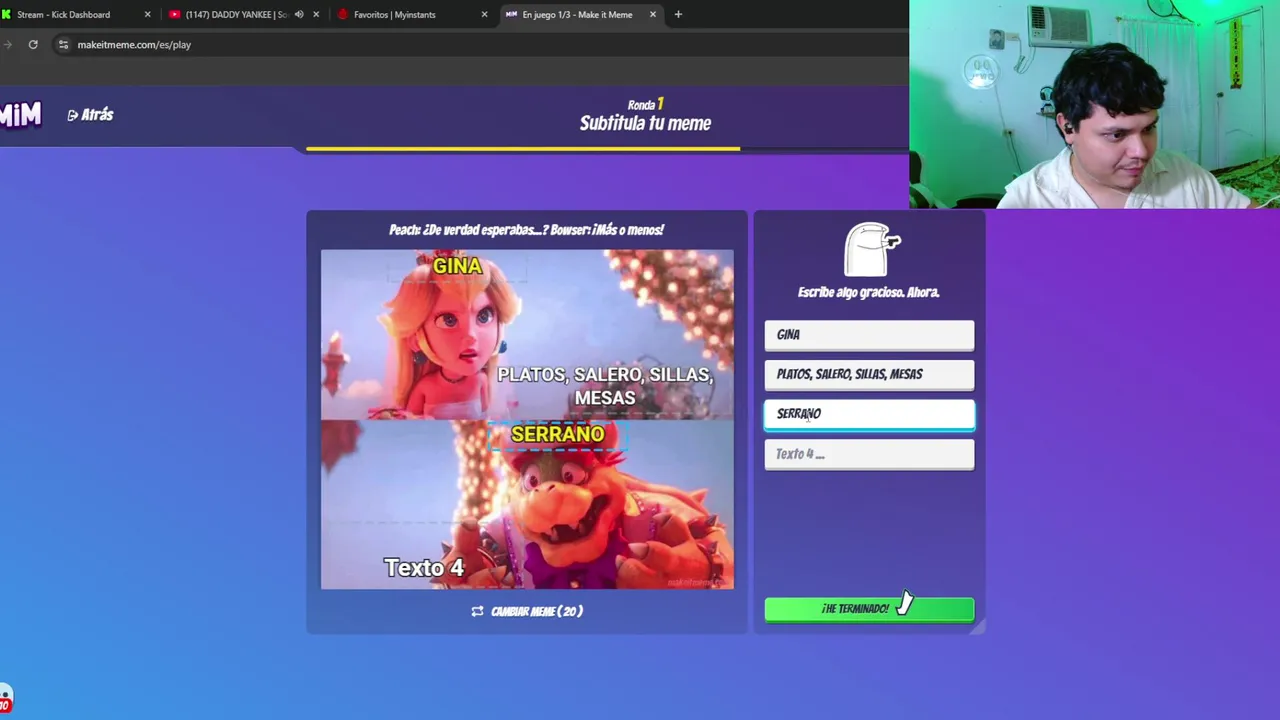Close the DADDY YANKEE YouTube tab
This screenshot has height=720, width=1280.
point(316,14)
